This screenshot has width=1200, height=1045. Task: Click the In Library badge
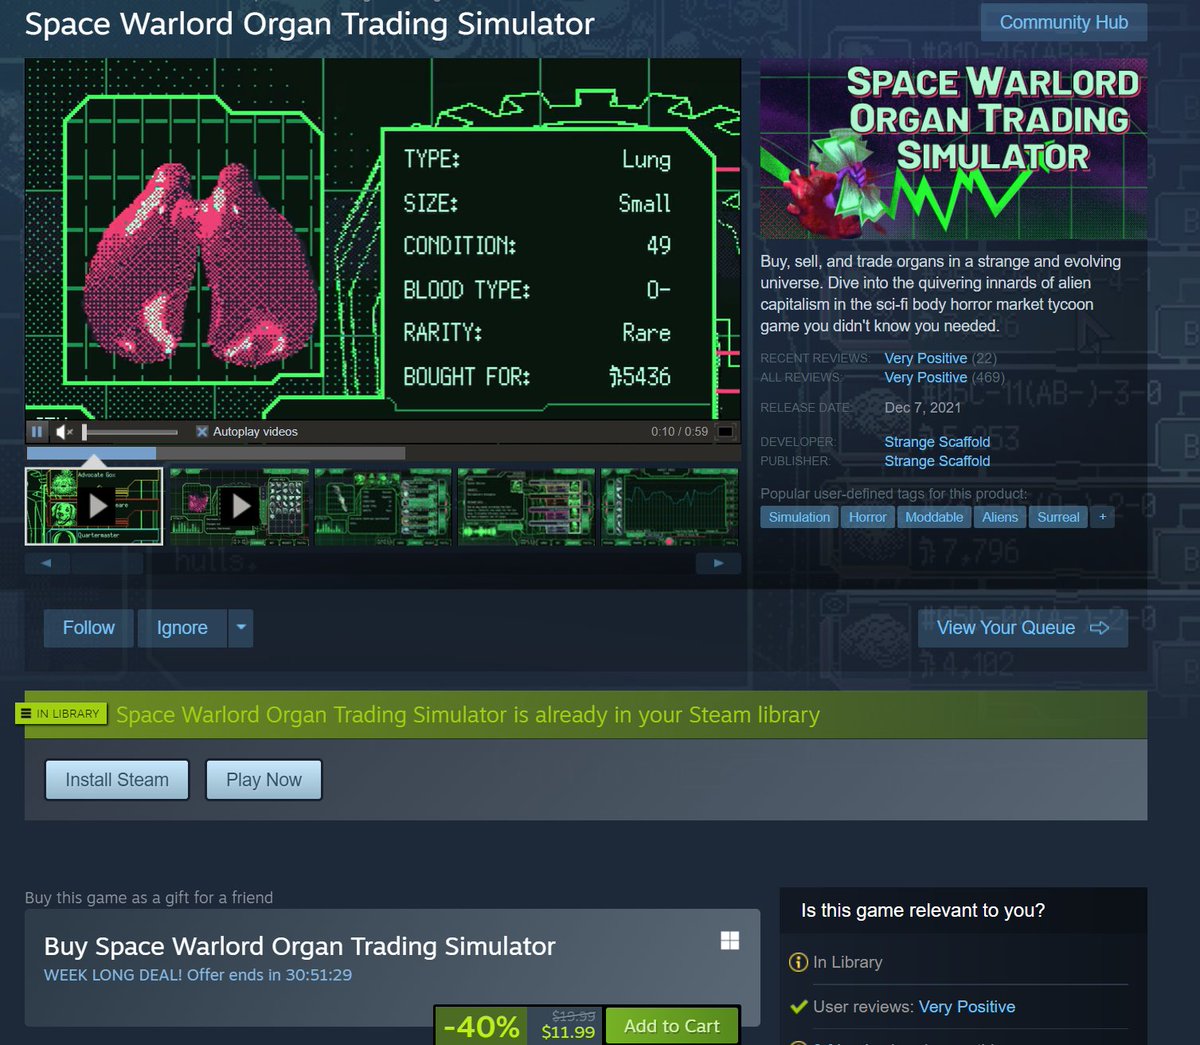61,713
